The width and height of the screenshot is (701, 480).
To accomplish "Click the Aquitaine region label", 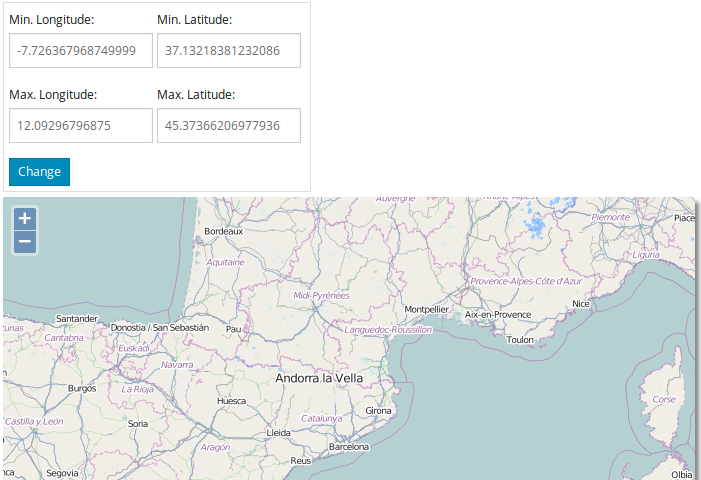I will tap(225, 262).
